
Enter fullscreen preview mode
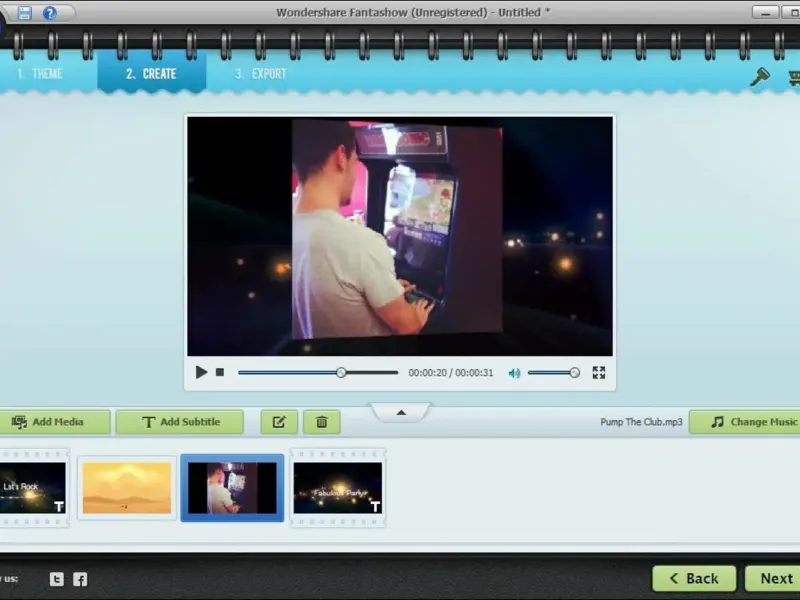point(598,372)
